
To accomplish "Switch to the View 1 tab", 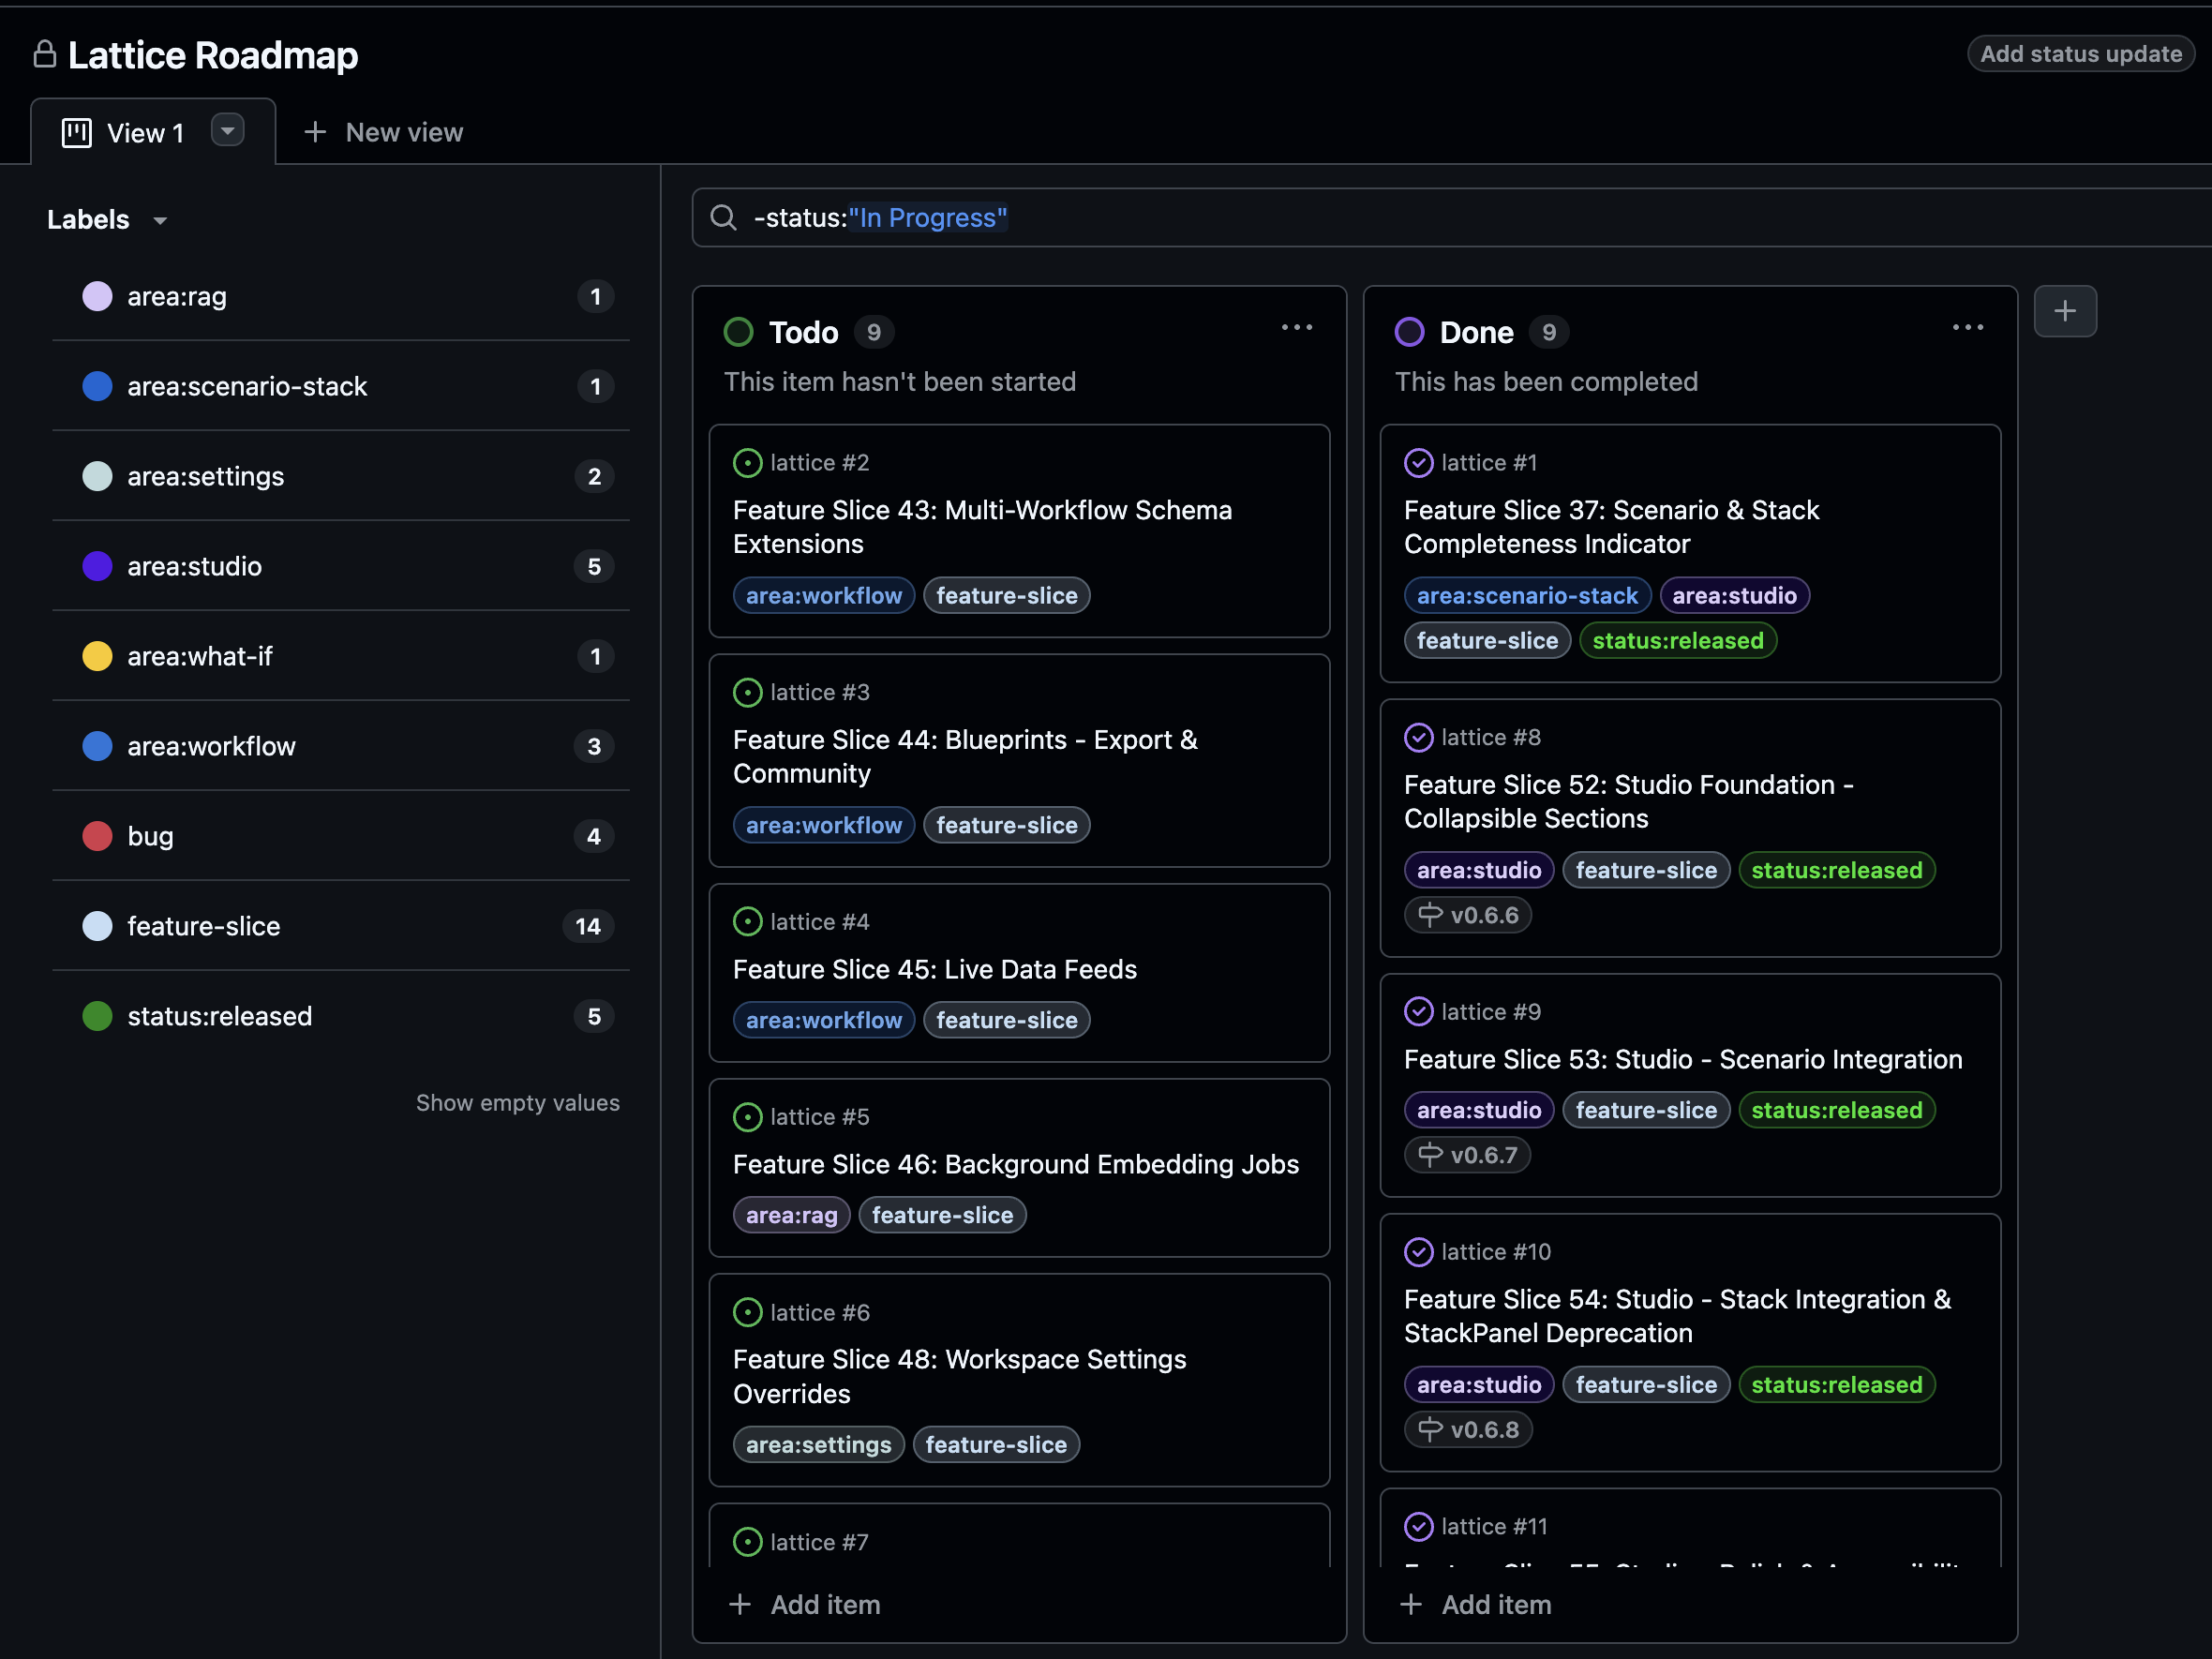I will tap(145, 131).
